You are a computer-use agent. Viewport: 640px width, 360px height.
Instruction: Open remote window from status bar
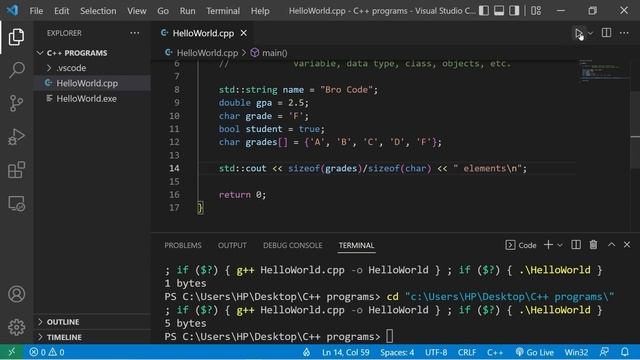coord(11,352)
